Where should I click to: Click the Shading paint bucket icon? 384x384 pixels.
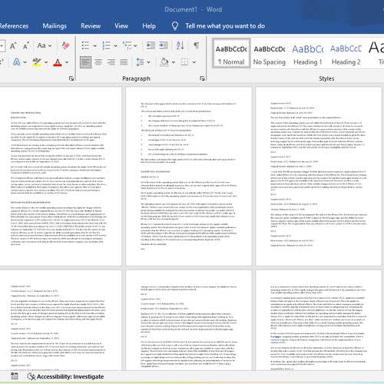pyautogui.click(x=165, y=62)
